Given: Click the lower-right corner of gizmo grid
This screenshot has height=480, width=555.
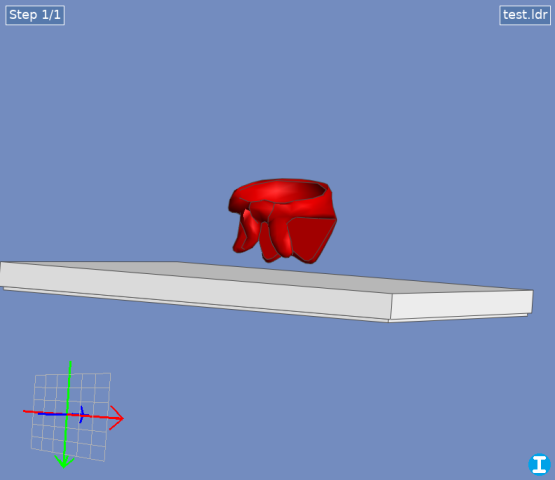Looking at the screenshot, I should pyautogui.click(x=104, y=461).
